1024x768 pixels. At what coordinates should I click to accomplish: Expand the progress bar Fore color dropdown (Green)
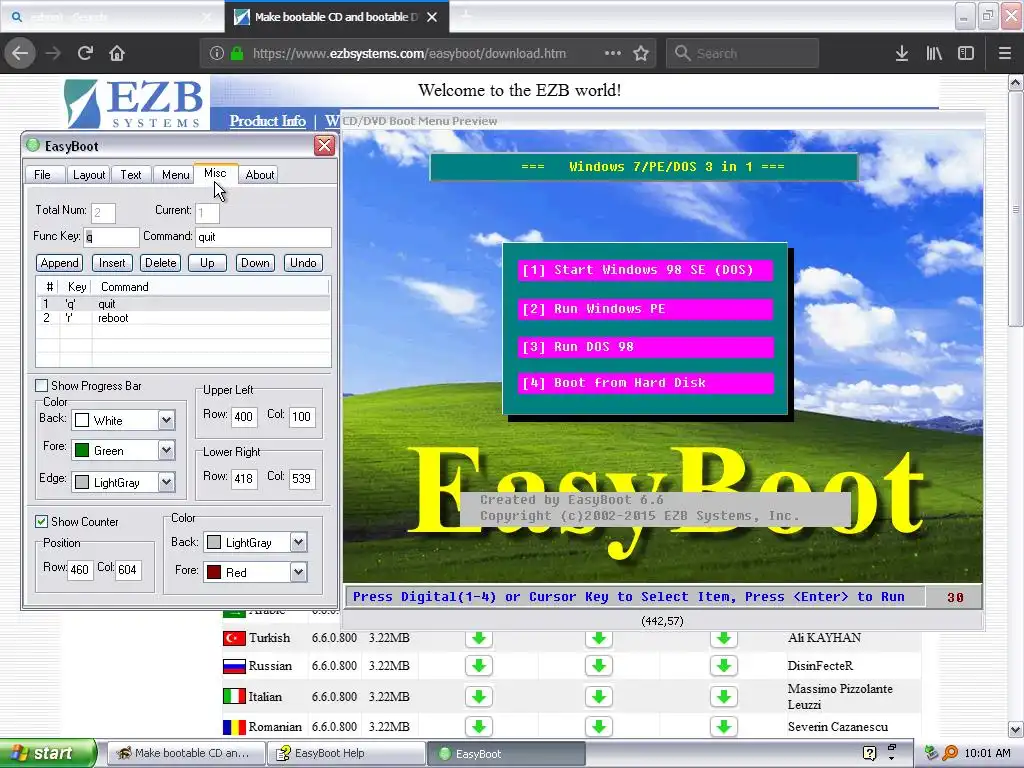point(167,450)
